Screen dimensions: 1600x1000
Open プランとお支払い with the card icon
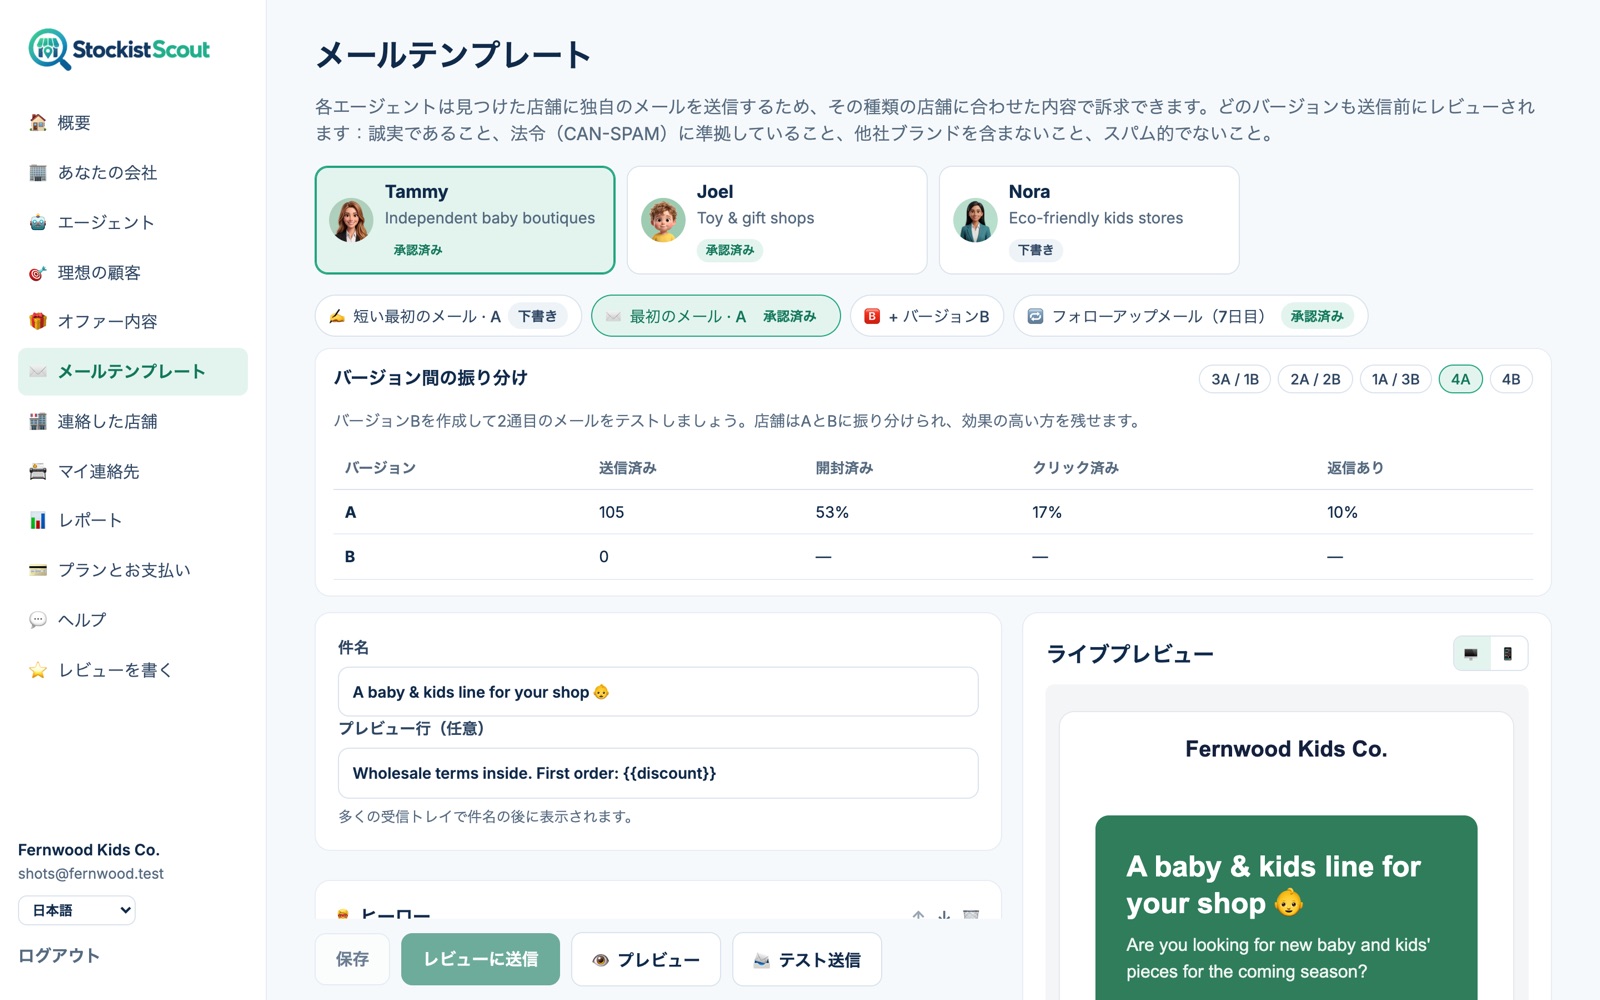(133, 570)
